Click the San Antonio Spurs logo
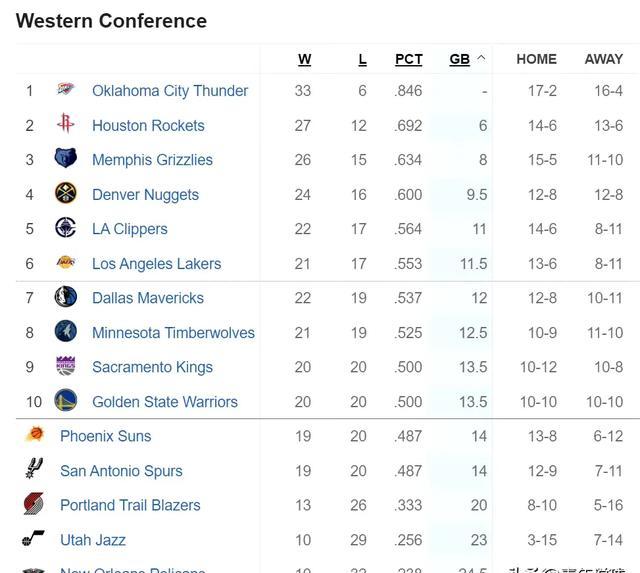 pyautogui.click(x=34, y=471)
